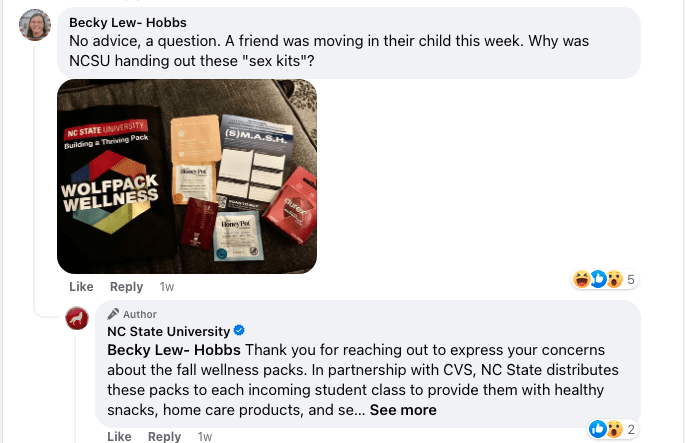Click the Wow emoji on Becky's comment
The height and width of the screenshot is (443, 685).
click(x=613, y=279)
